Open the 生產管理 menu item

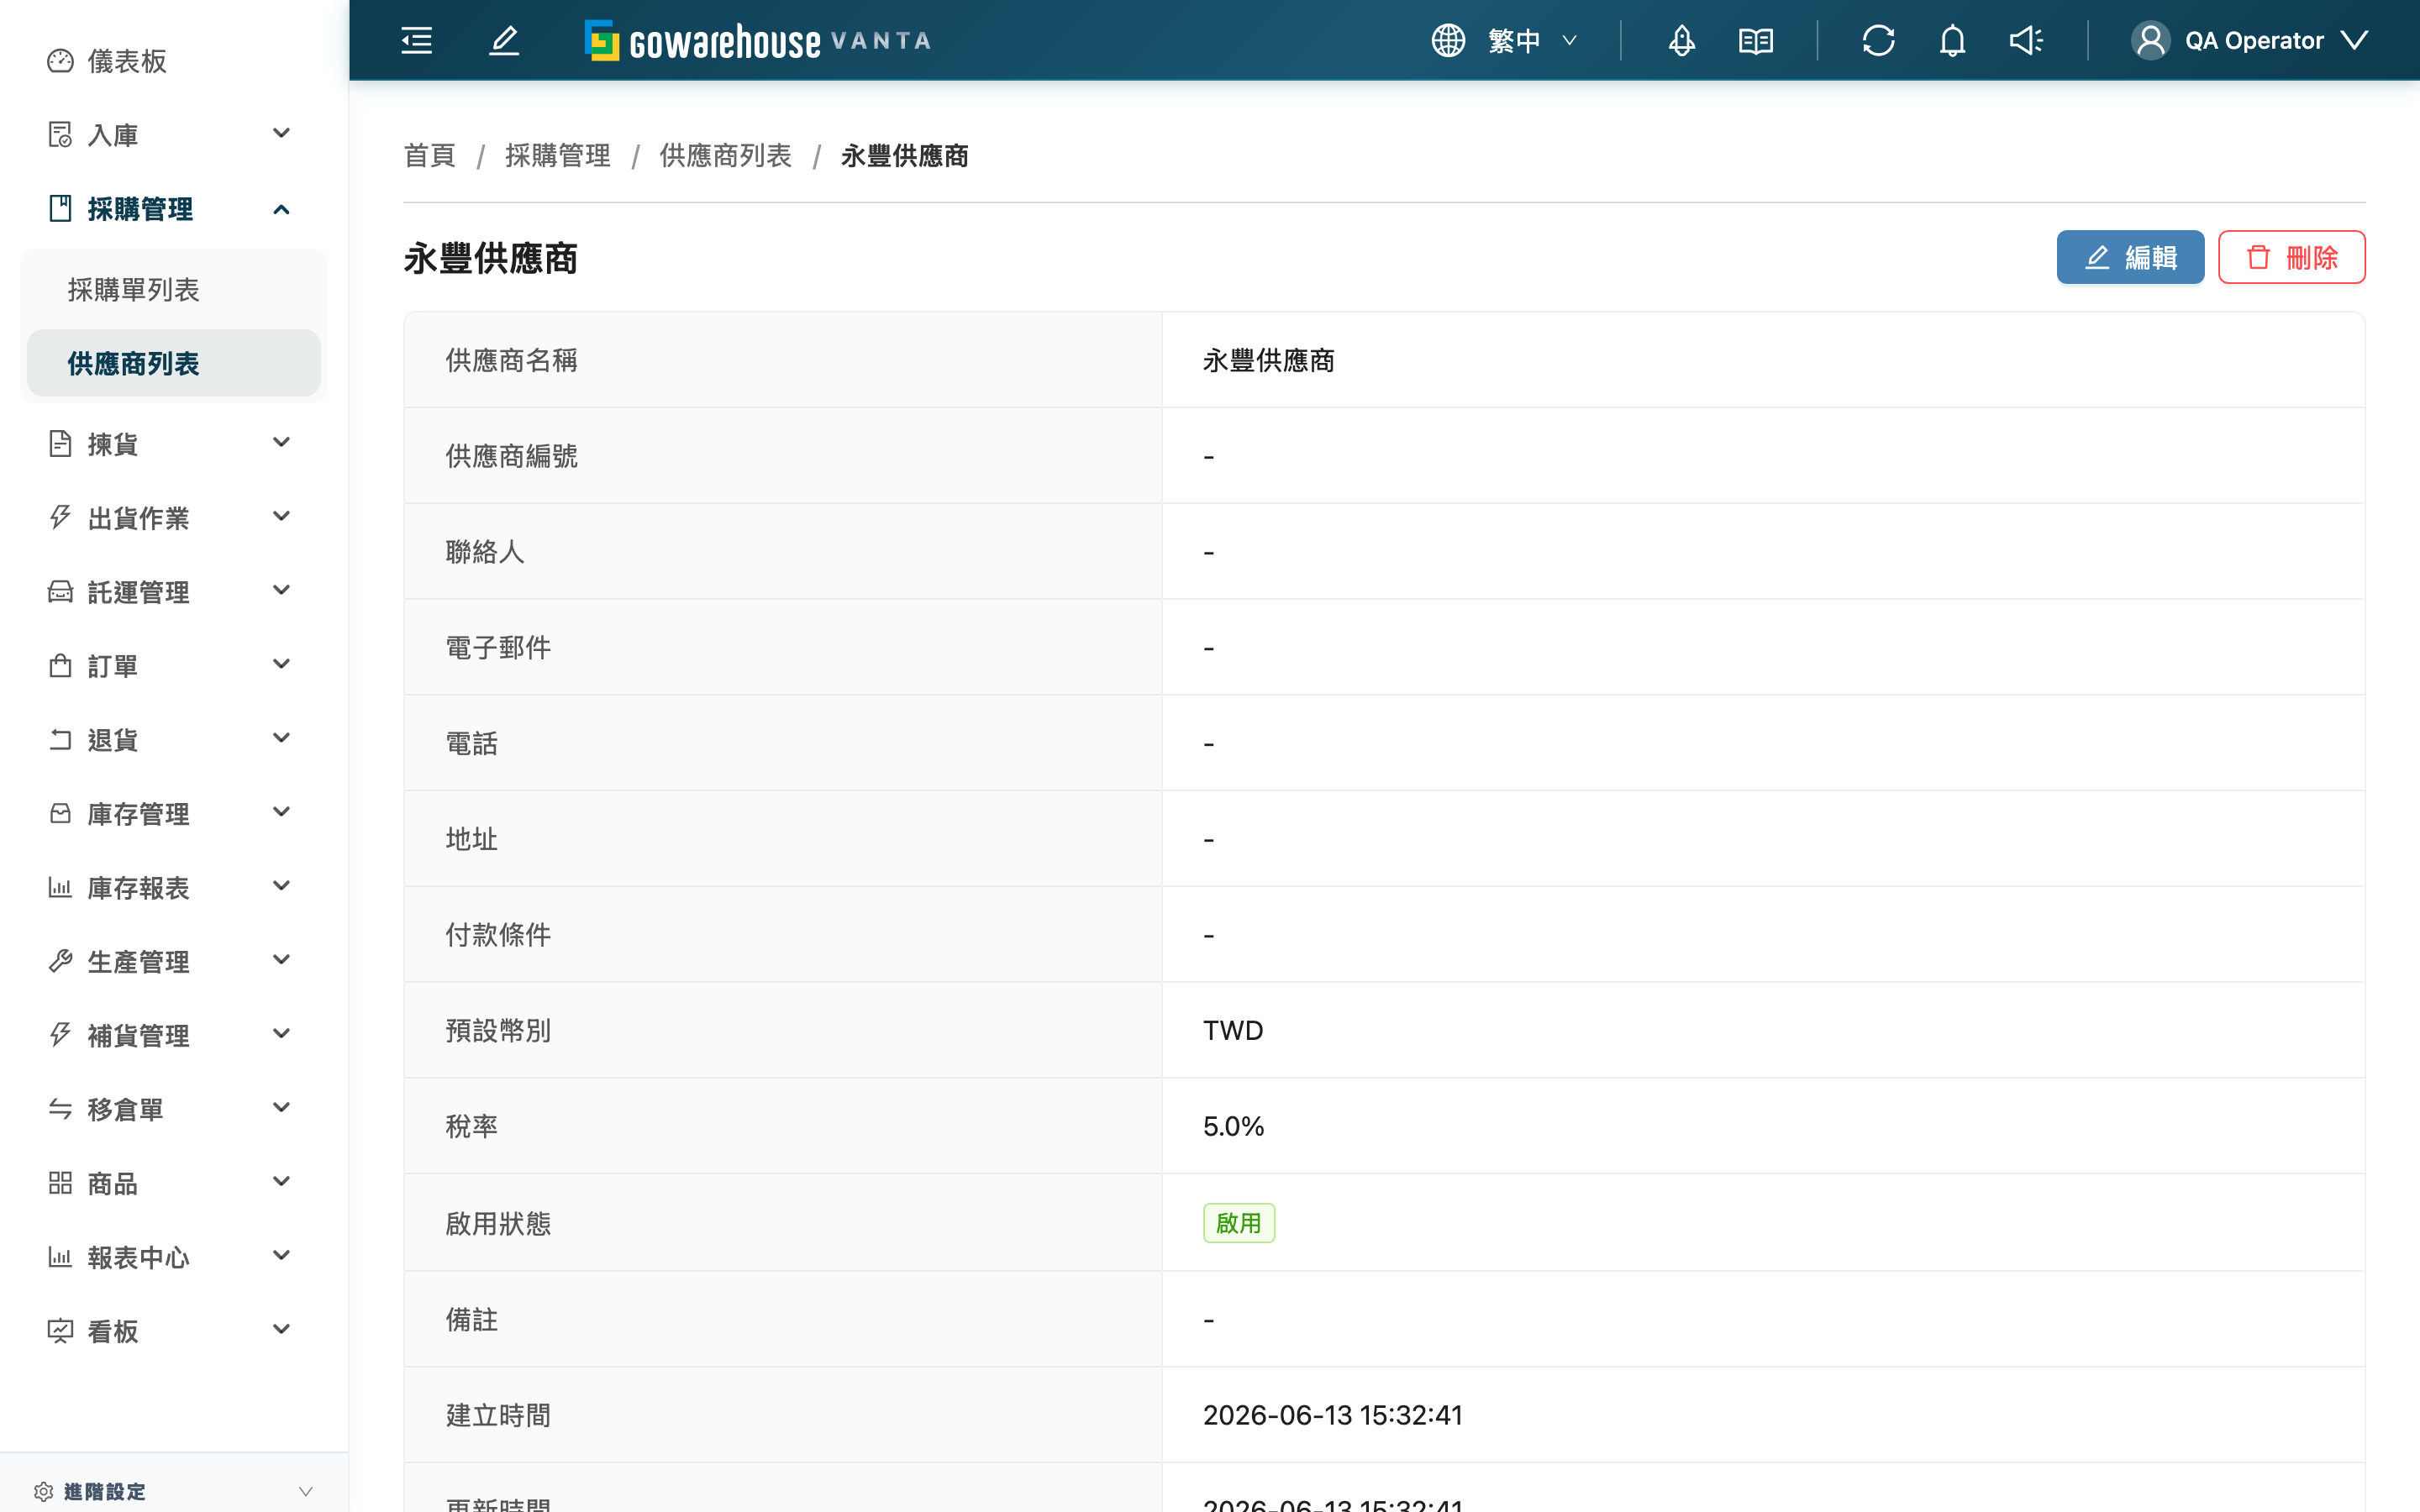174,961
